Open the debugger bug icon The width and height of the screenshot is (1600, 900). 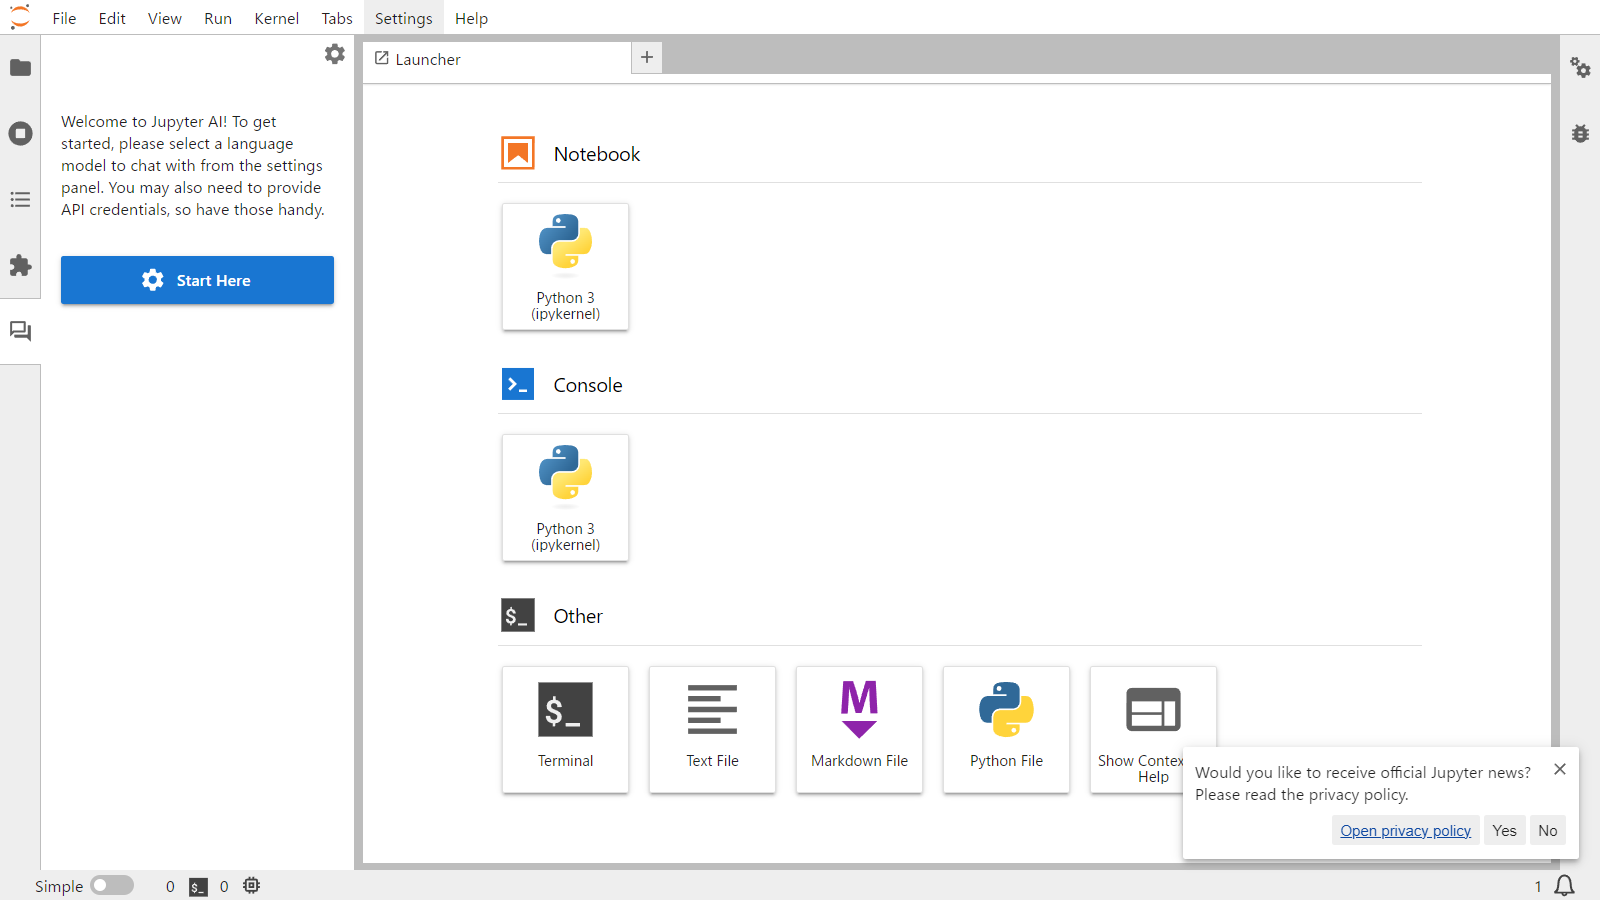[1580, 134]
